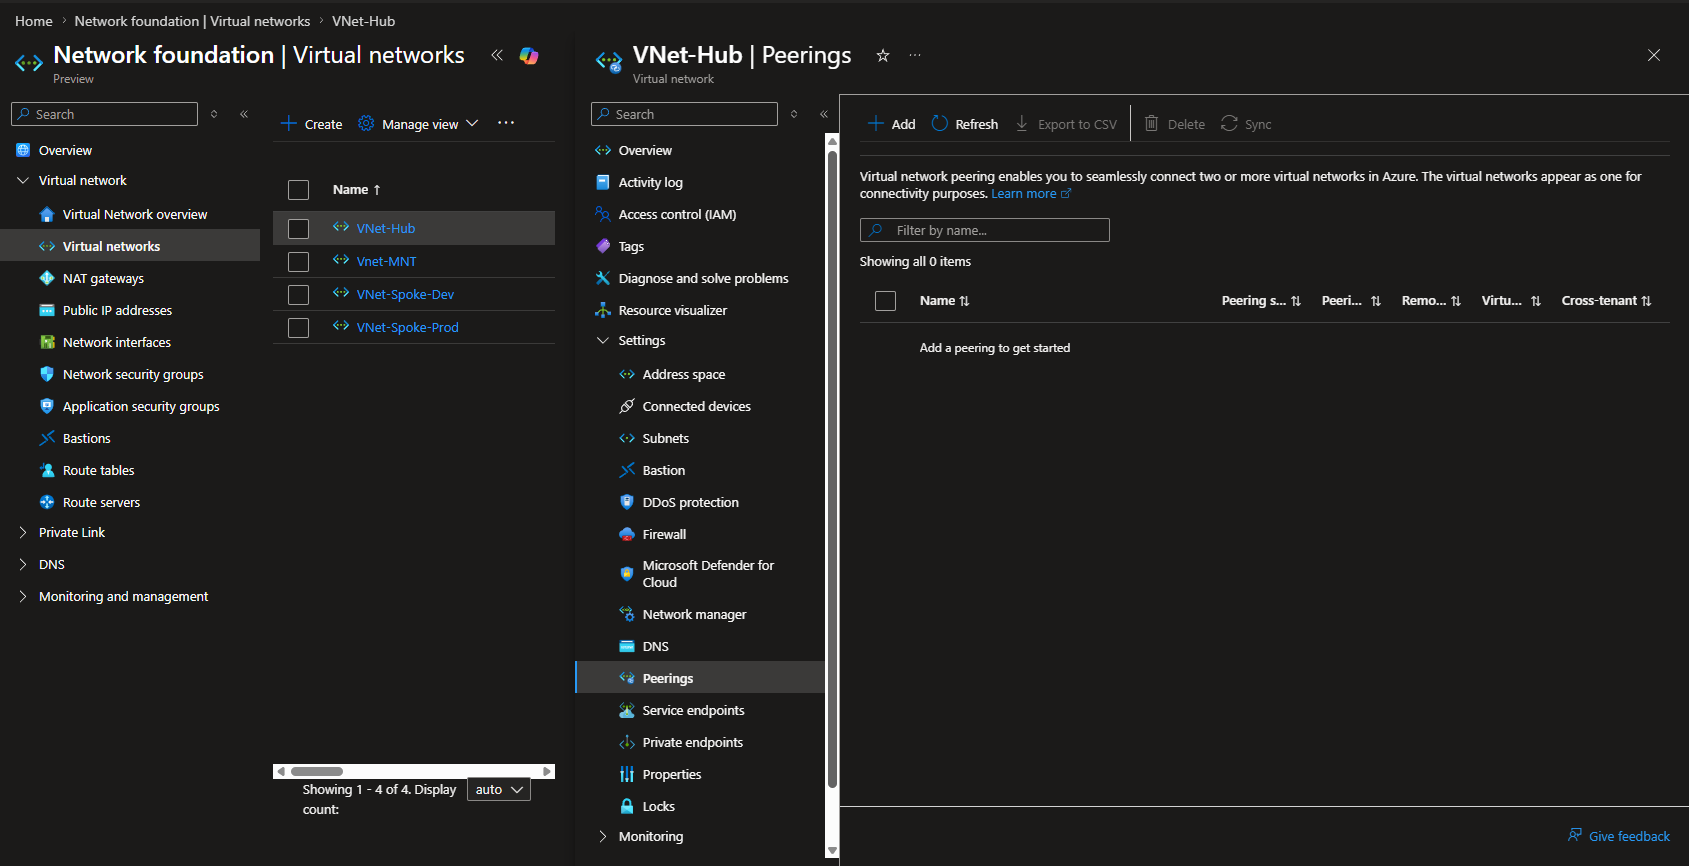This screenshot has height=866, width=1689.
Task: Collapse the Virtual network section
Action: [23, 181]
